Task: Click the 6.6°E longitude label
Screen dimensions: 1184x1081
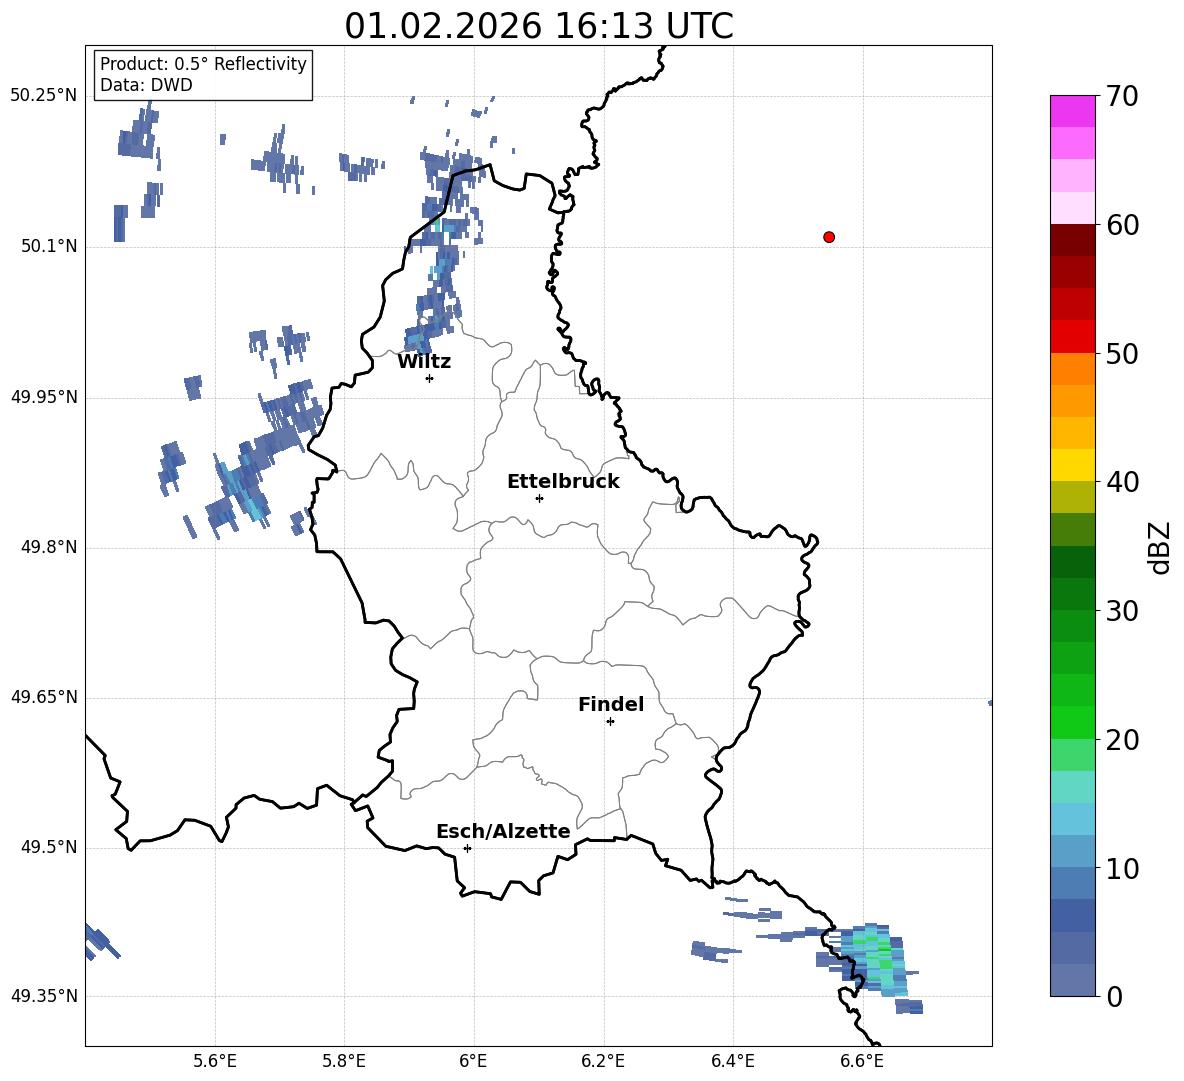Action: click(862, 1061)
